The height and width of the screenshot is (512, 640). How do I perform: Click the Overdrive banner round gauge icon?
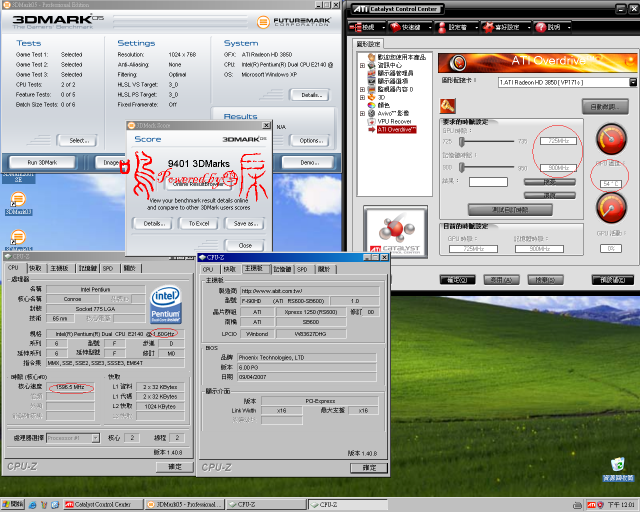[x=458, y=62]
